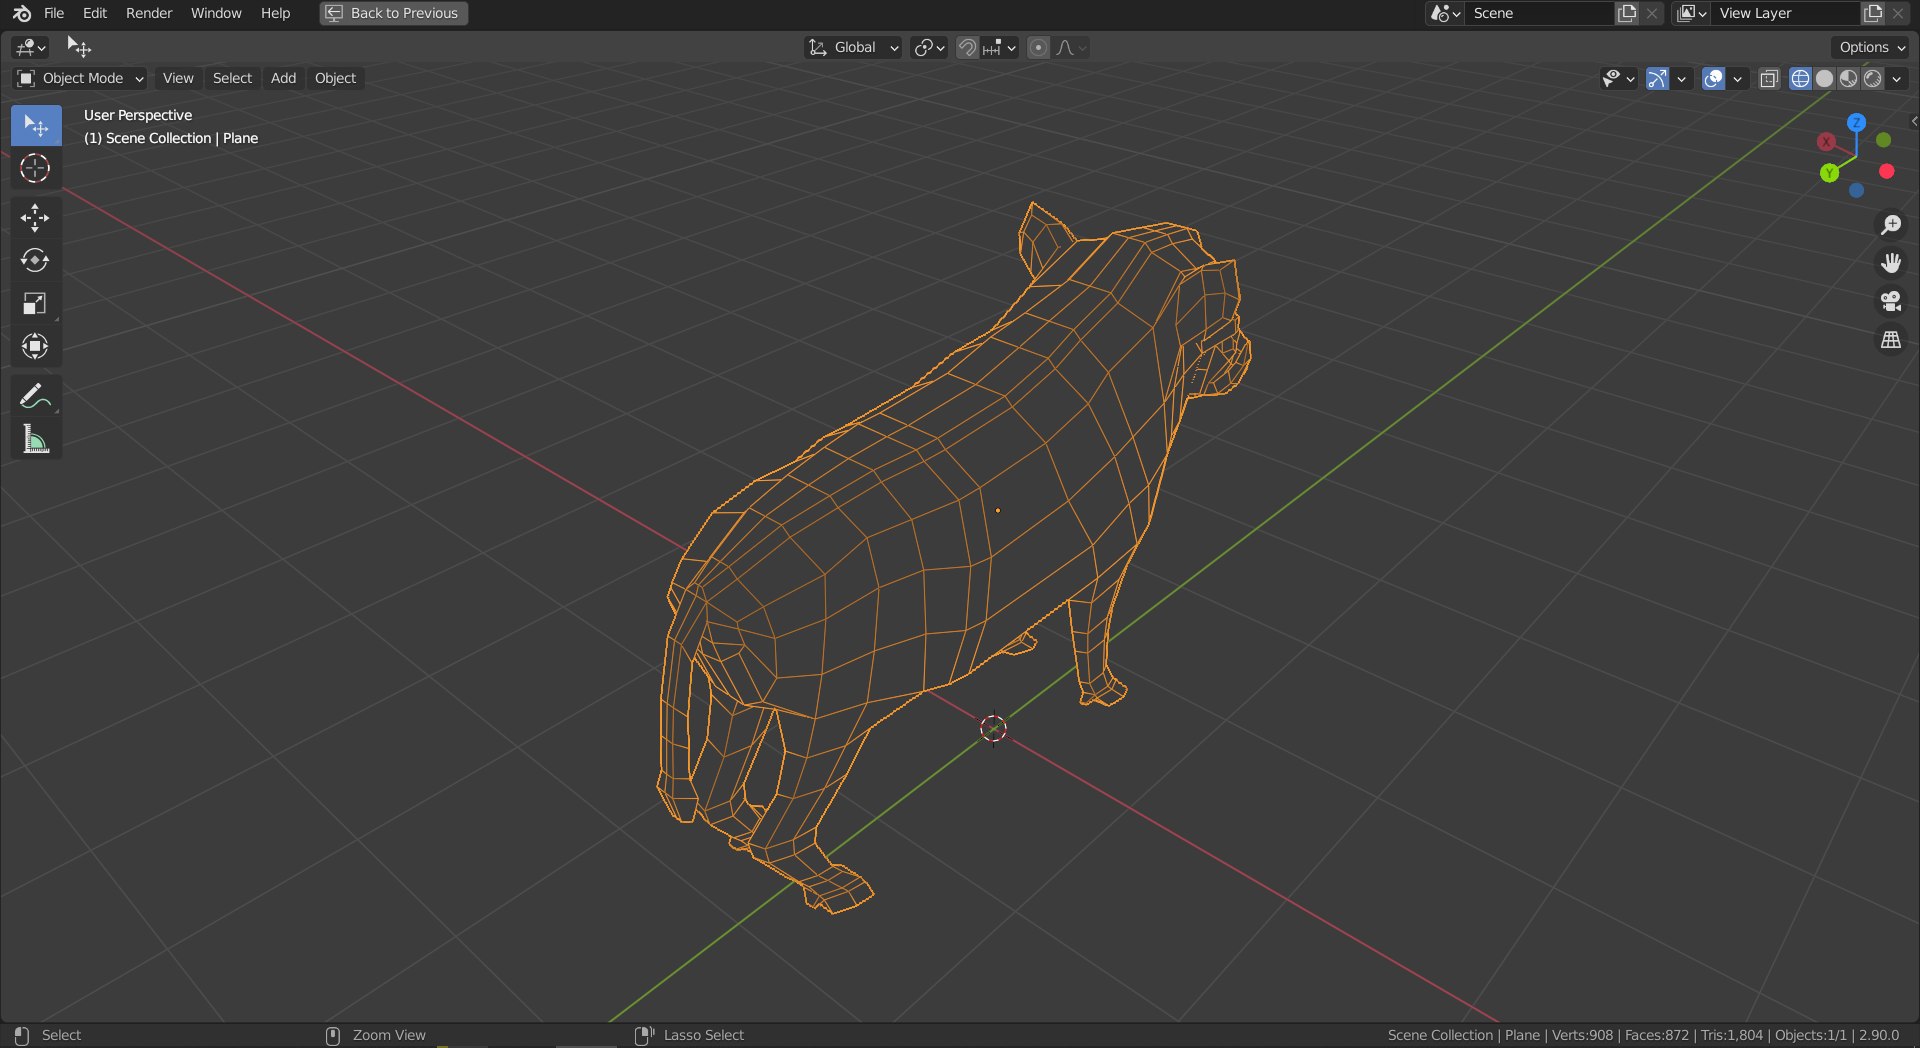Open the snapping options dropdown
Screen dimensions: 1920x1048
(x=999, y=47)
